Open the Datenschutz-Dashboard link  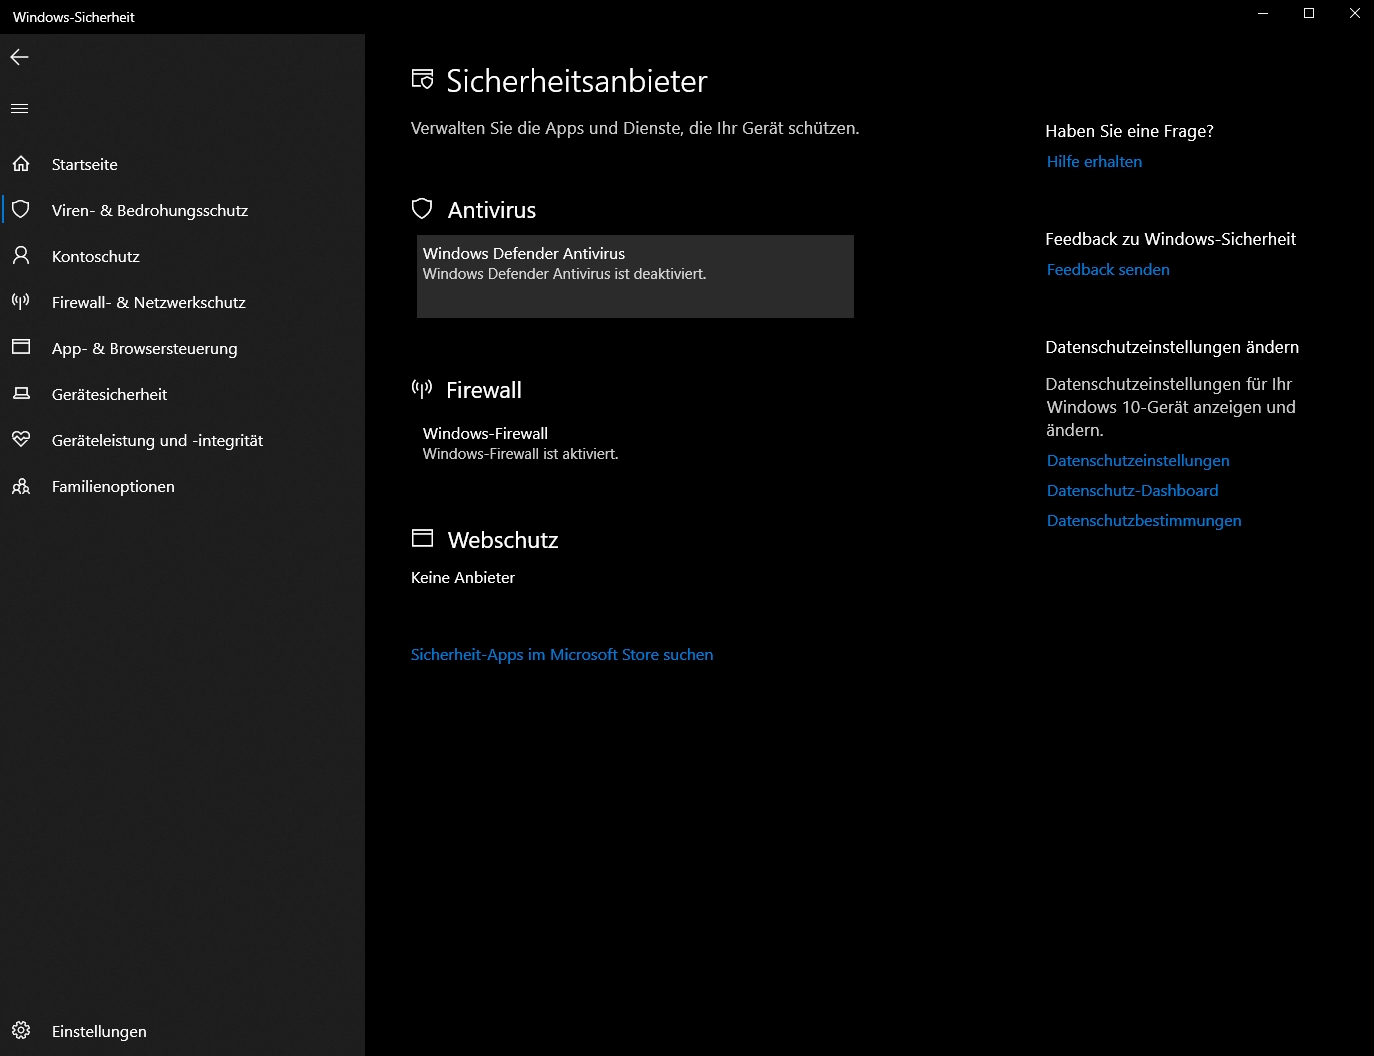coord(1132,490)
